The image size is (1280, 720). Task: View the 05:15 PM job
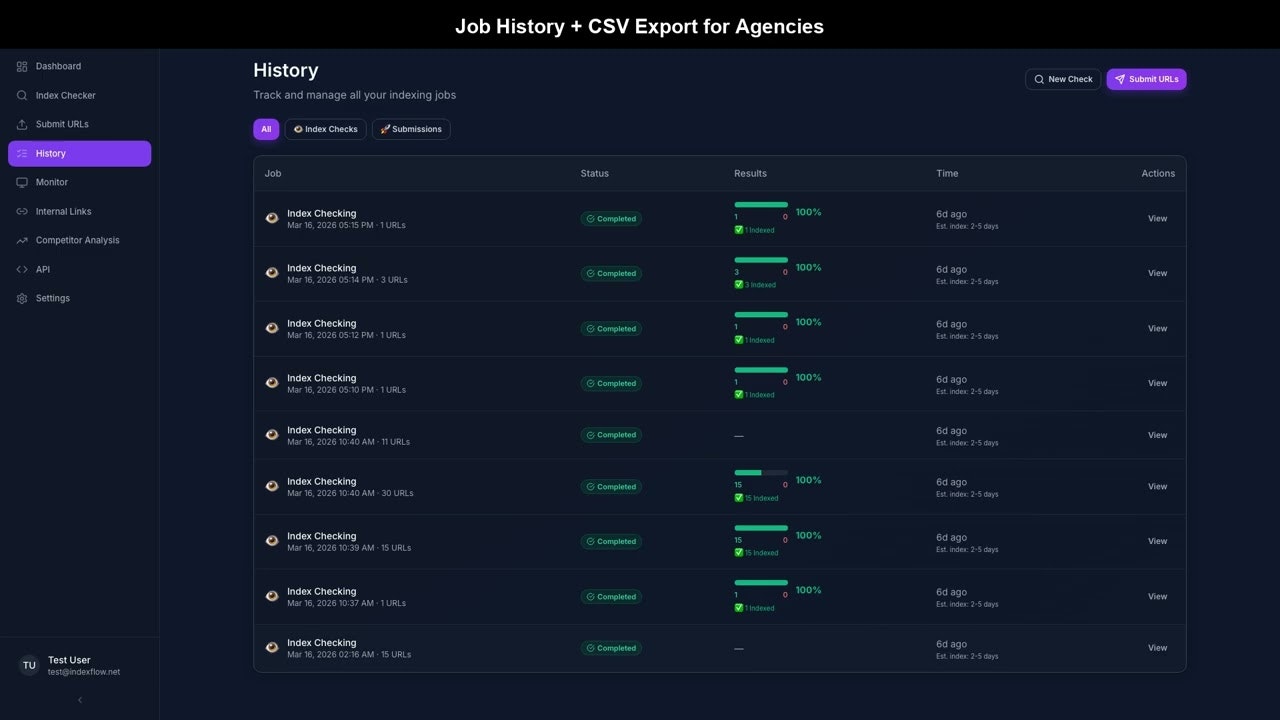click(1157, 219)
